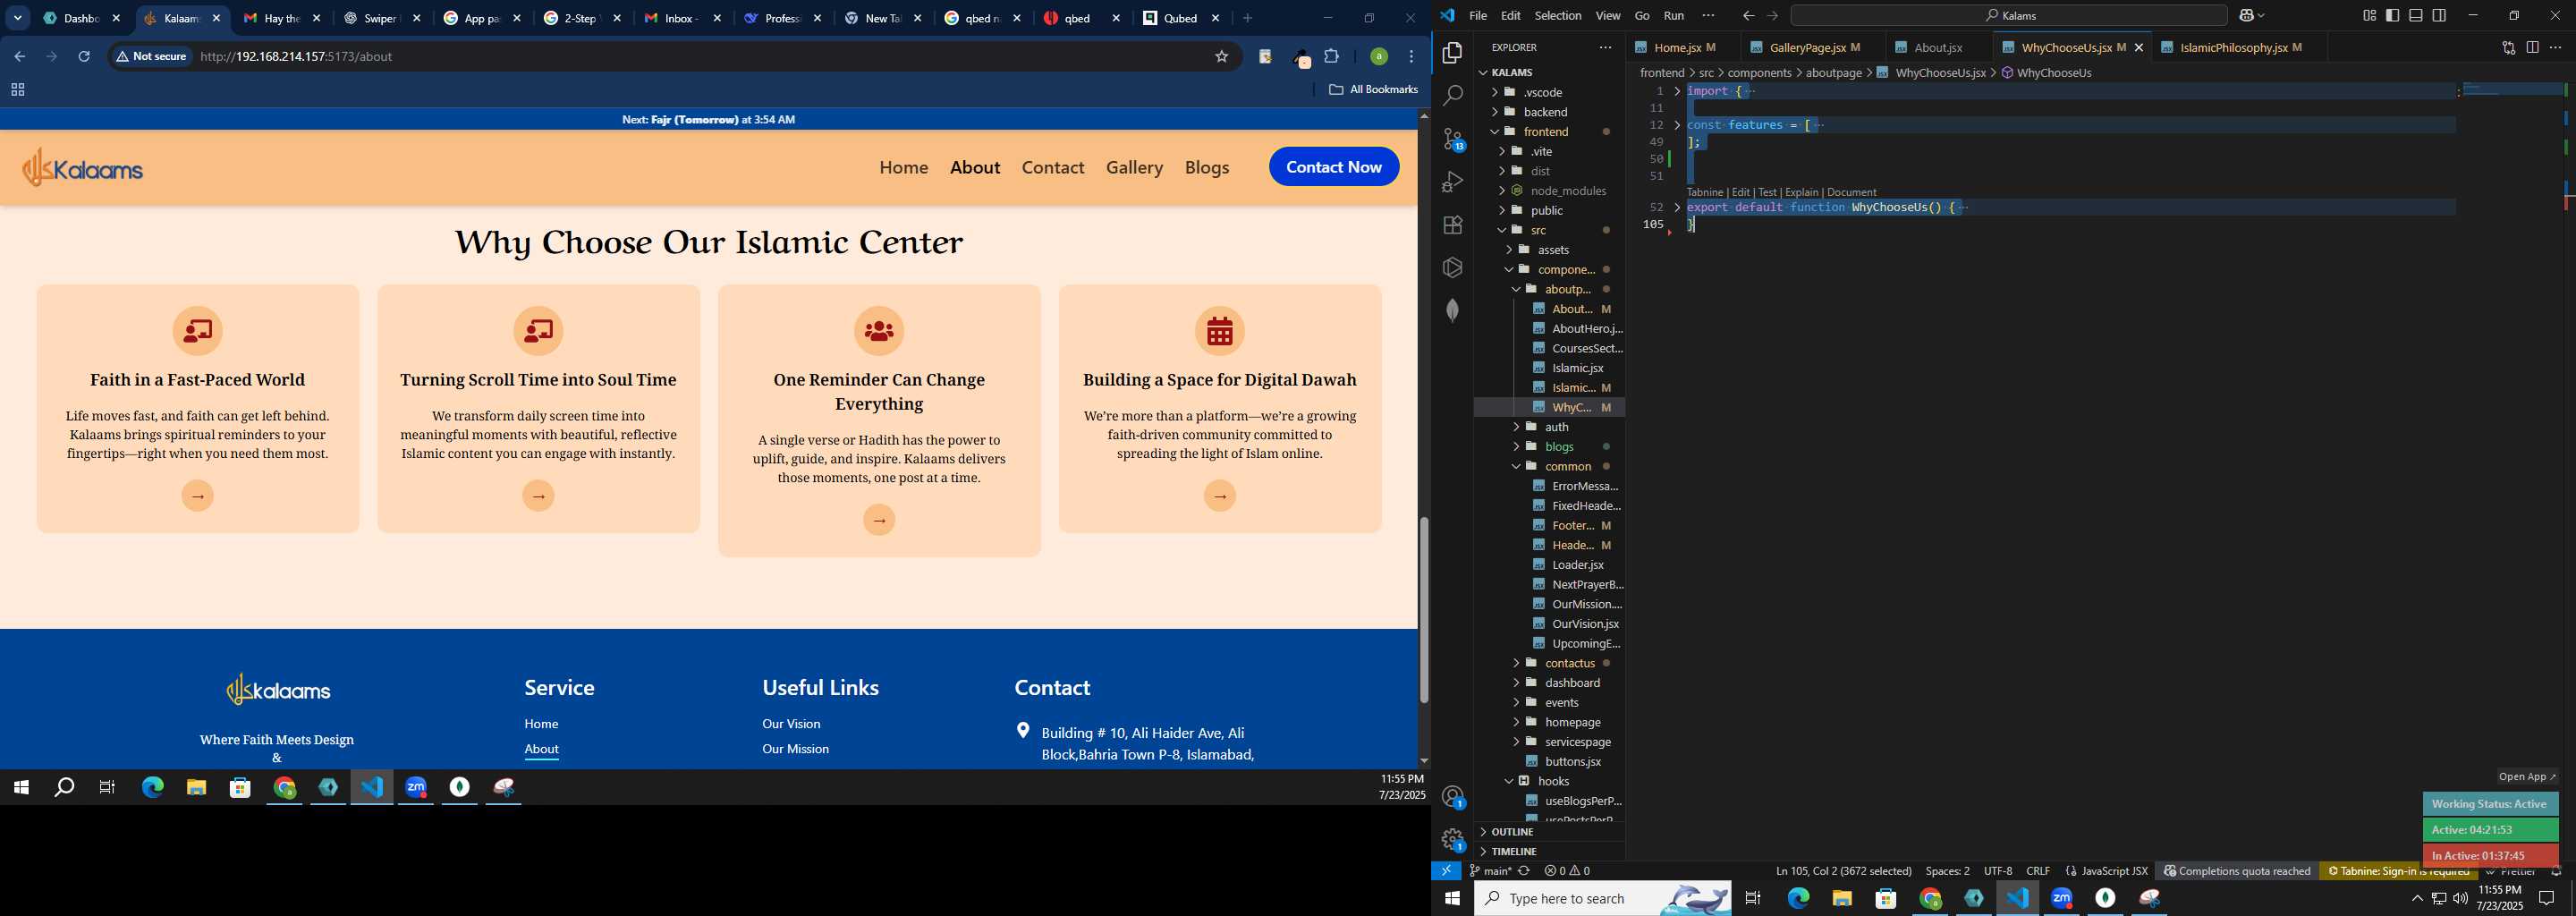Screen dimensions: 2576x916
Task: Open OurVision.jsx file in Explorer
Action: click(x=1584, y=624)
